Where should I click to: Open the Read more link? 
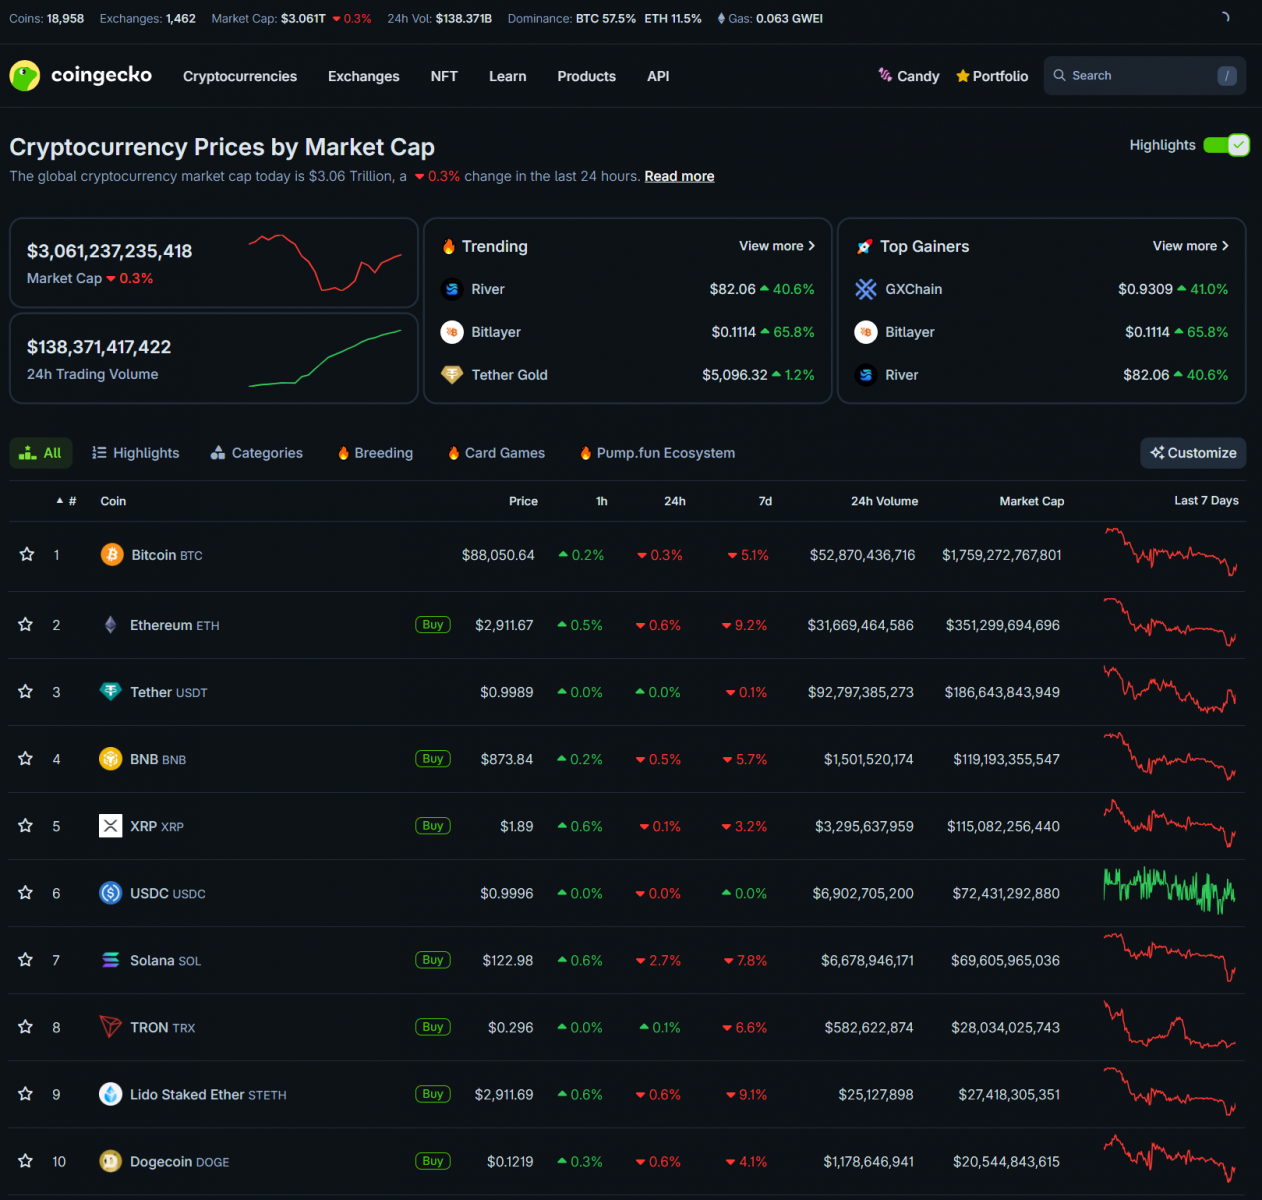679,176
